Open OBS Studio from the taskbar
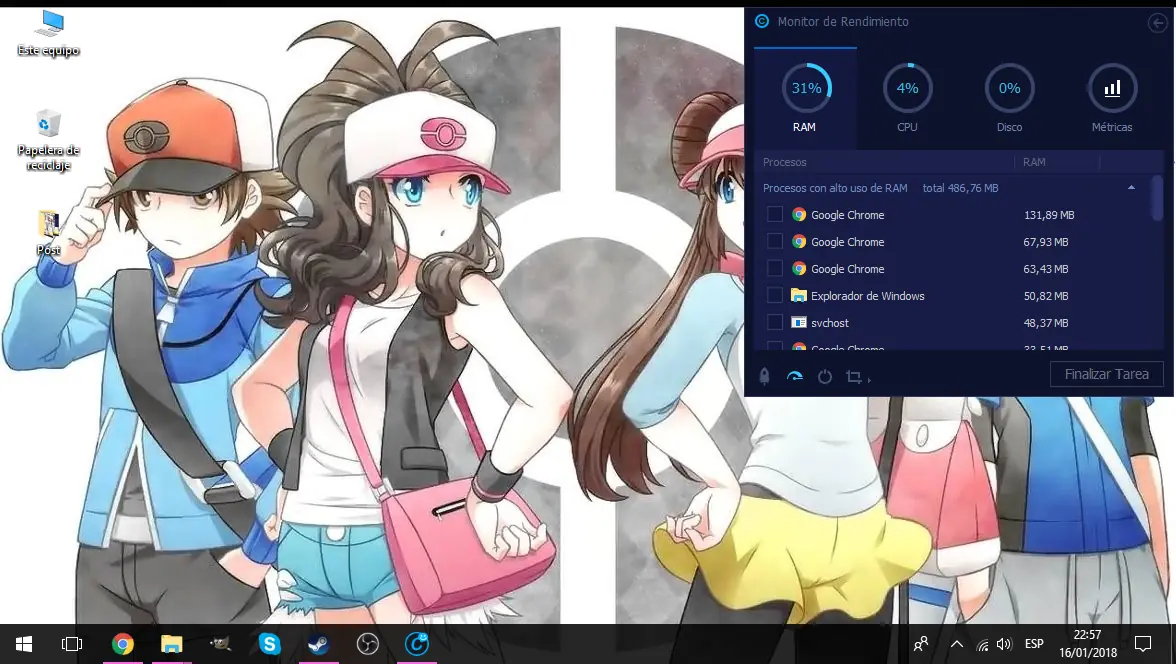 367,644
